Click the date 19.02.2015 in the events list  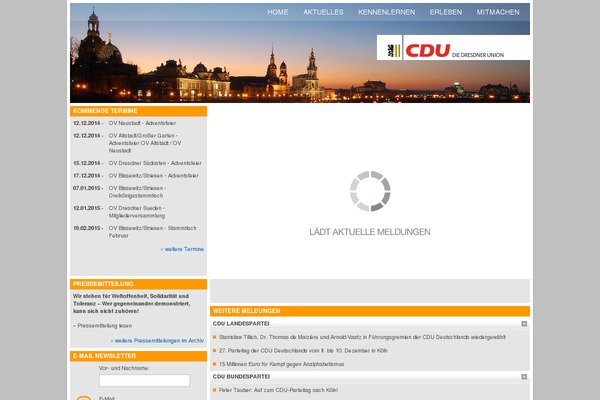coord(87,228)
